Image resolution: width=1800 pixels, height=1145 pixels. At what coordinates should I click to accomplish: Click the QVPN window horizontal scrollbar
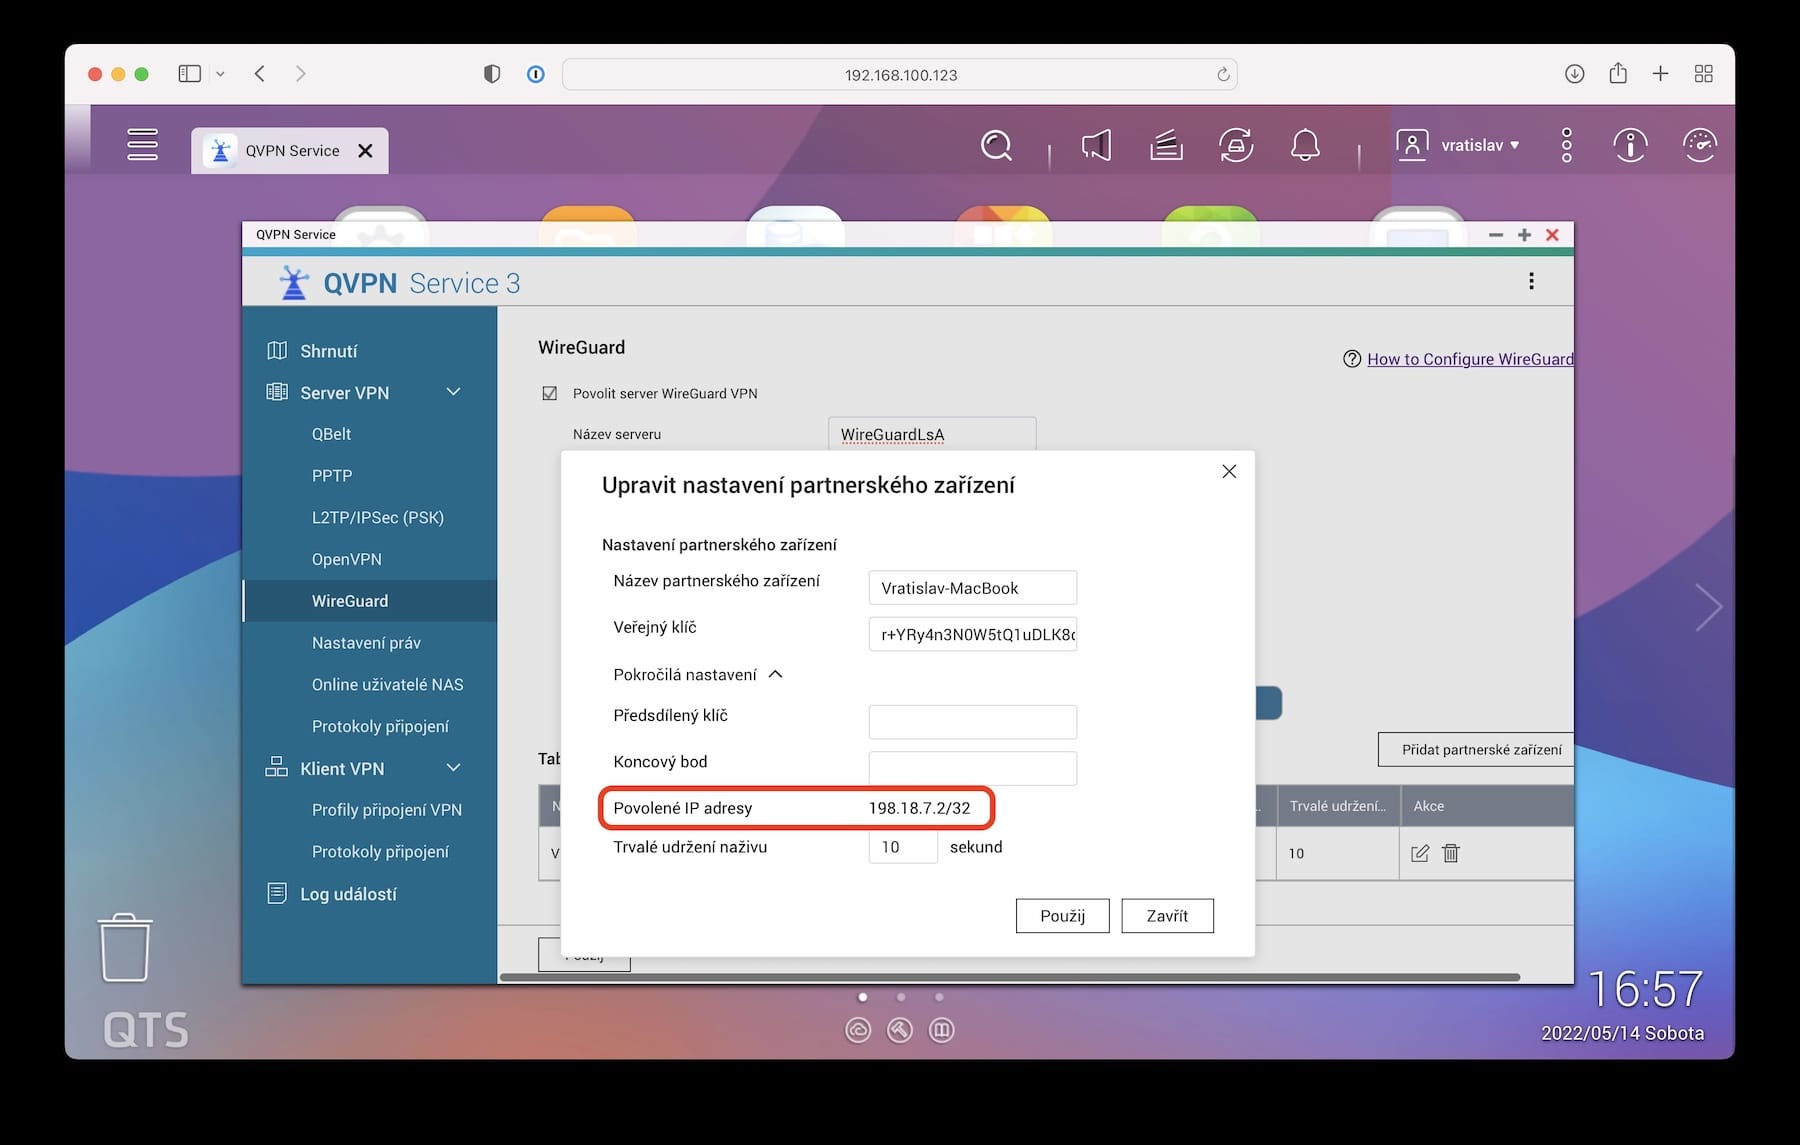point(1010,977)
